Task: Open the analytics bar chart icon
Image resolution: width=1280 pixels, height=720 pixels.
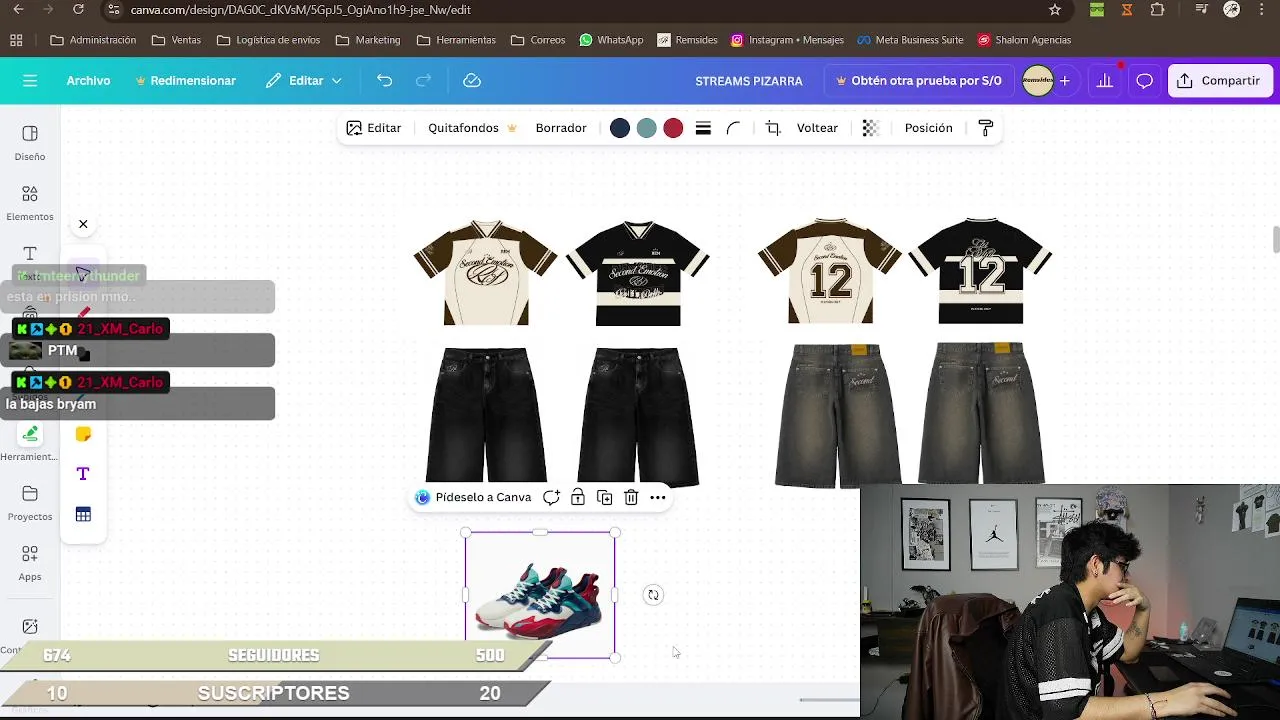Action: [x=1105, y=81]
